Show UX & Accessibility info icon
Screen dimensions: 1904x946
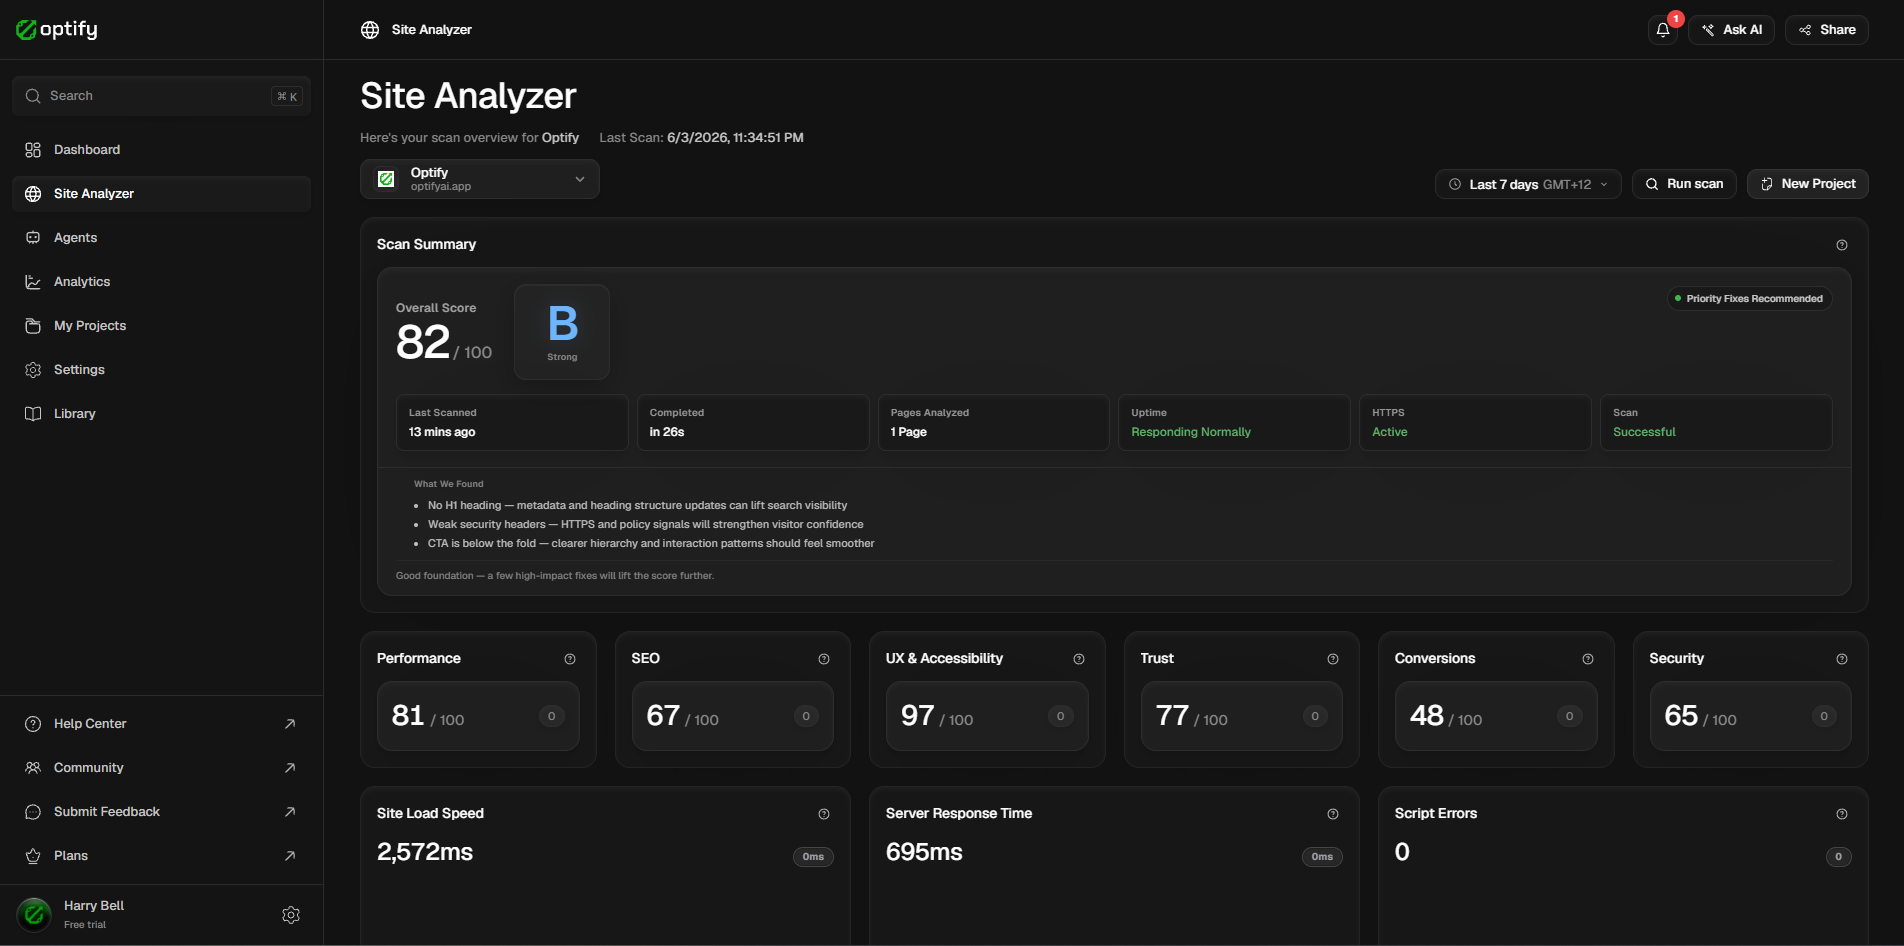(1079, 659)
